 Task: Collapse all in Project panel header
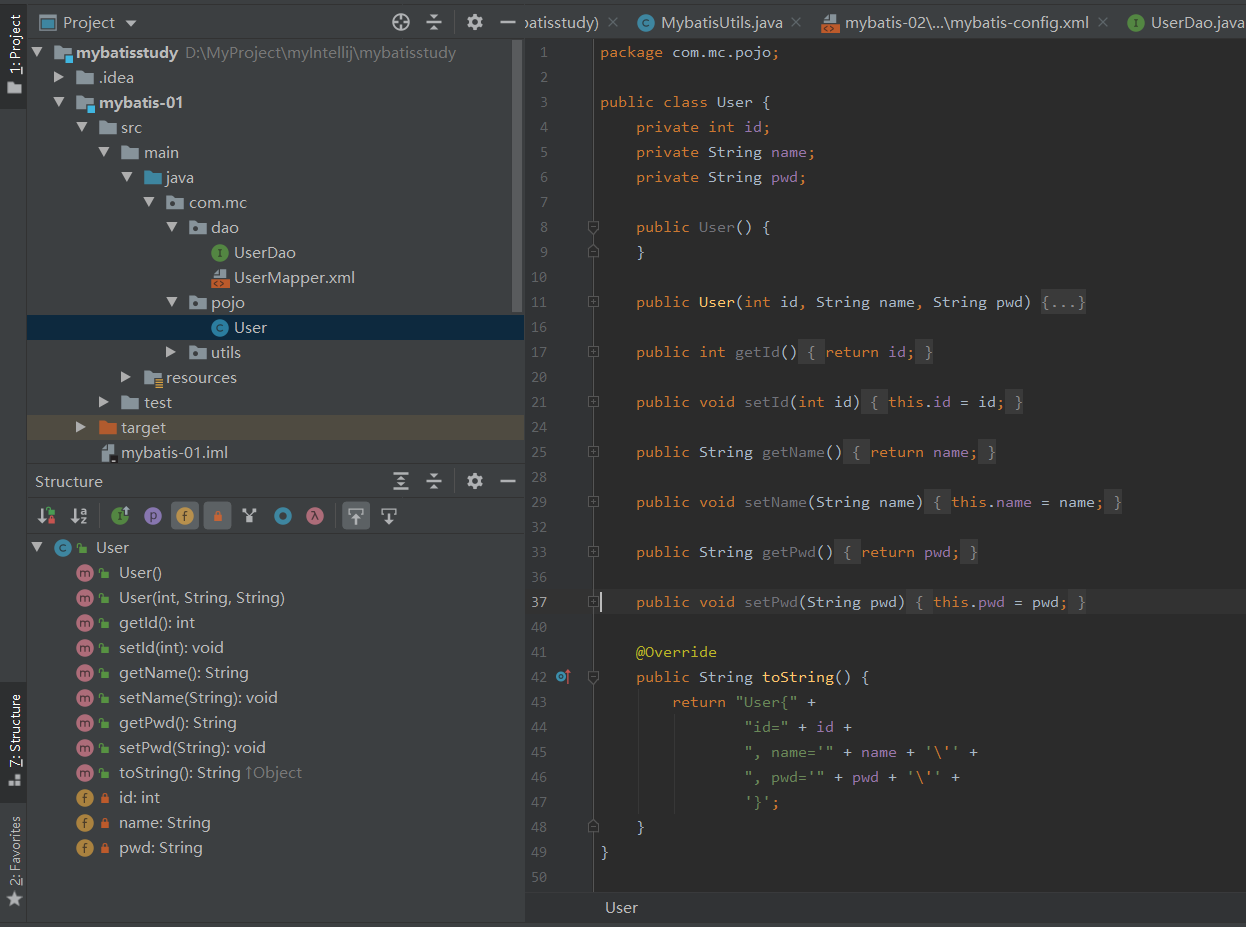tap(434, 22)
